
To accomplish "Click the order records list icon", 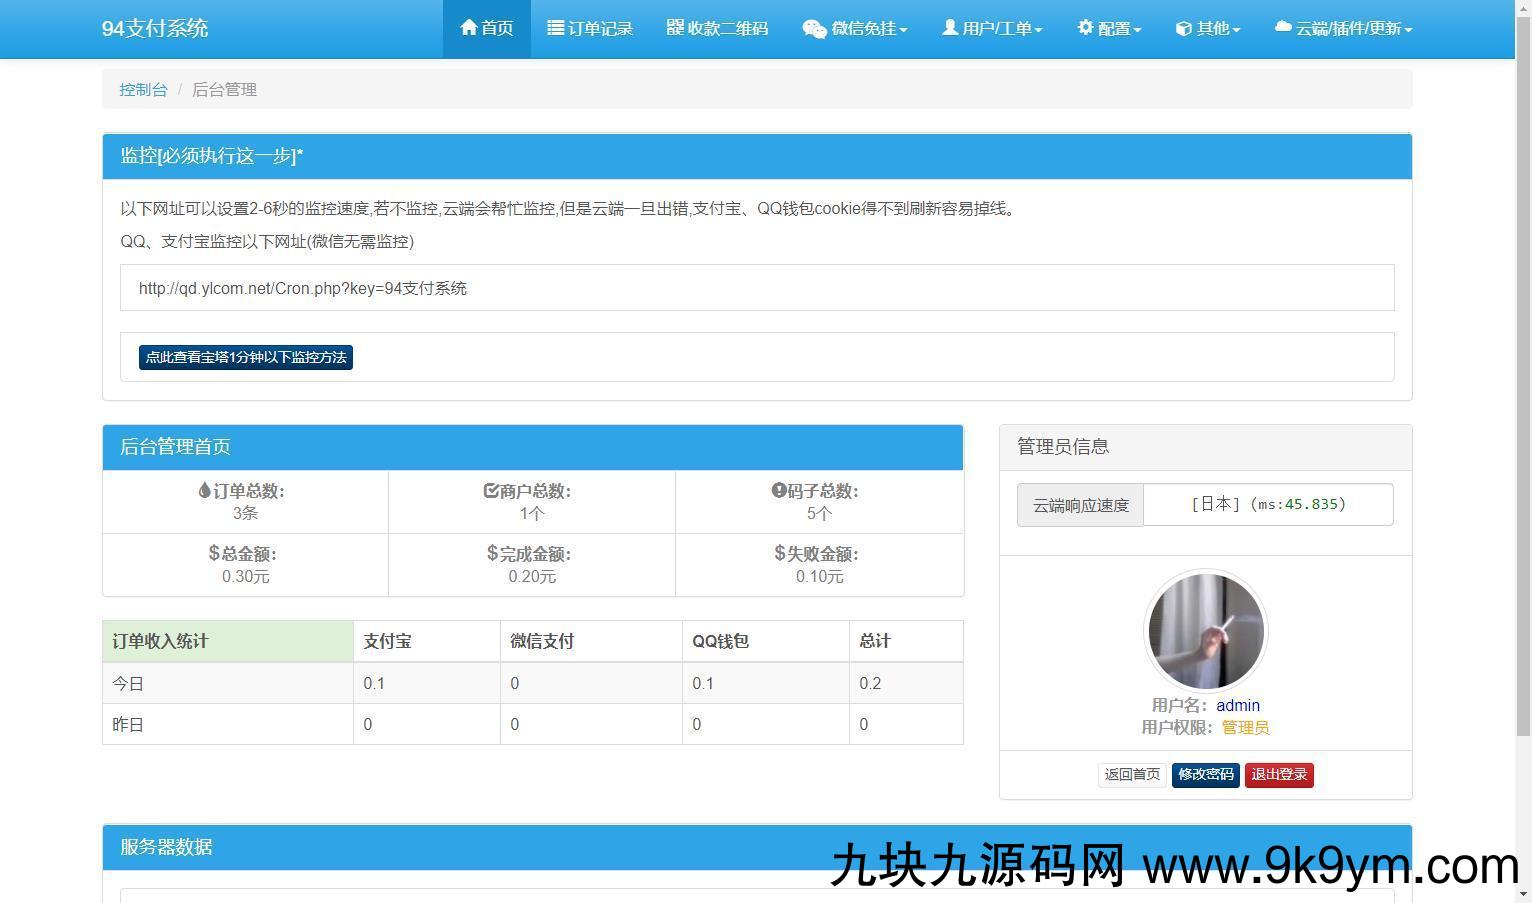I will (556, 28).
